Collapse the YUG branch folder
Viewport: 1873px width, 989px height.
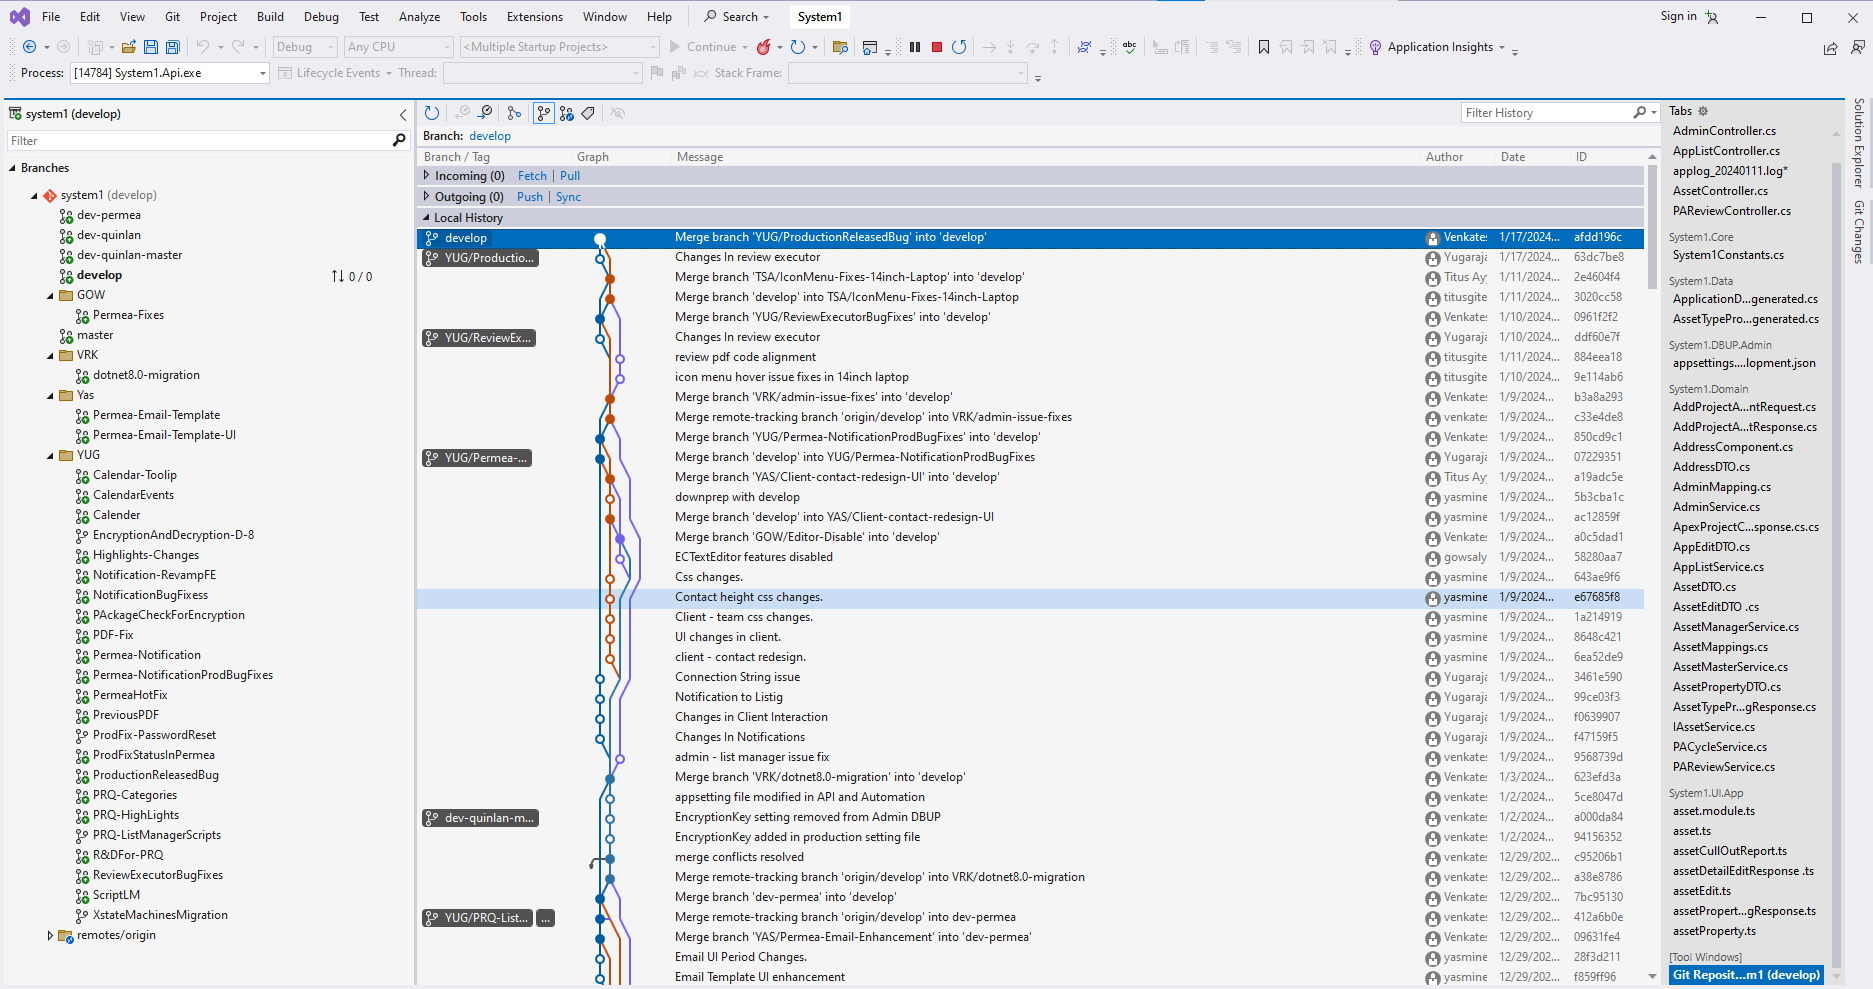(x=50, y=456)
